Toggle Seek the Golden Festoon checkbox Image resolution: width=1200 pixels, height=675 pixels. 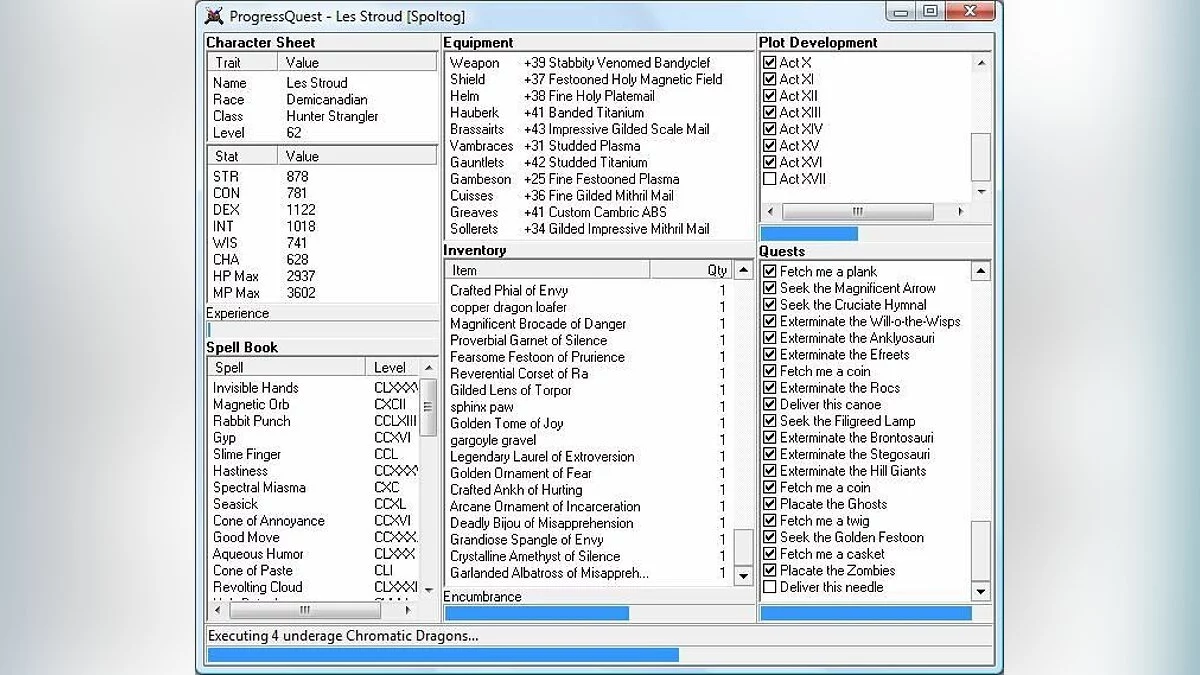click(x=769, y=537)
